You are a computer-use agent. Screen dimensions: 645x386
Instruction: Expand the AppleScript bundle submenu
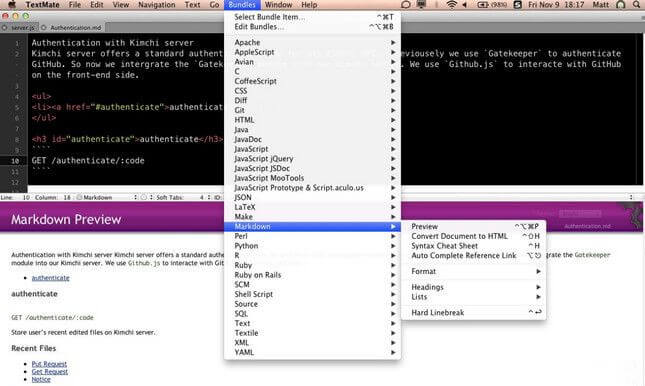coord(313,52)
